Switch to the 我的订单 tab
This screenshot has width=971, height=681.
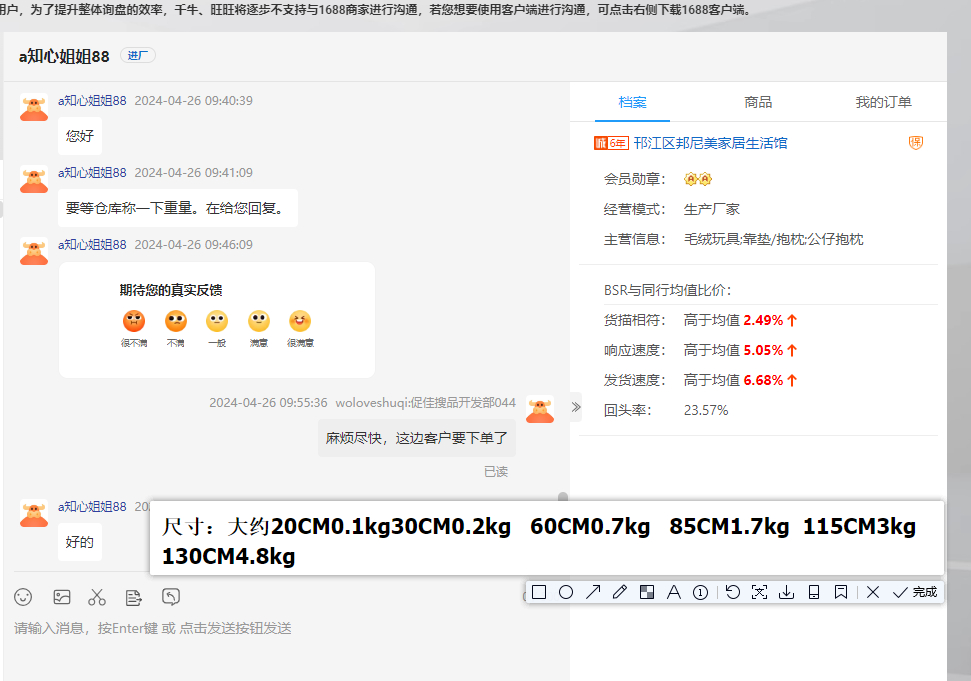[884, 102]
